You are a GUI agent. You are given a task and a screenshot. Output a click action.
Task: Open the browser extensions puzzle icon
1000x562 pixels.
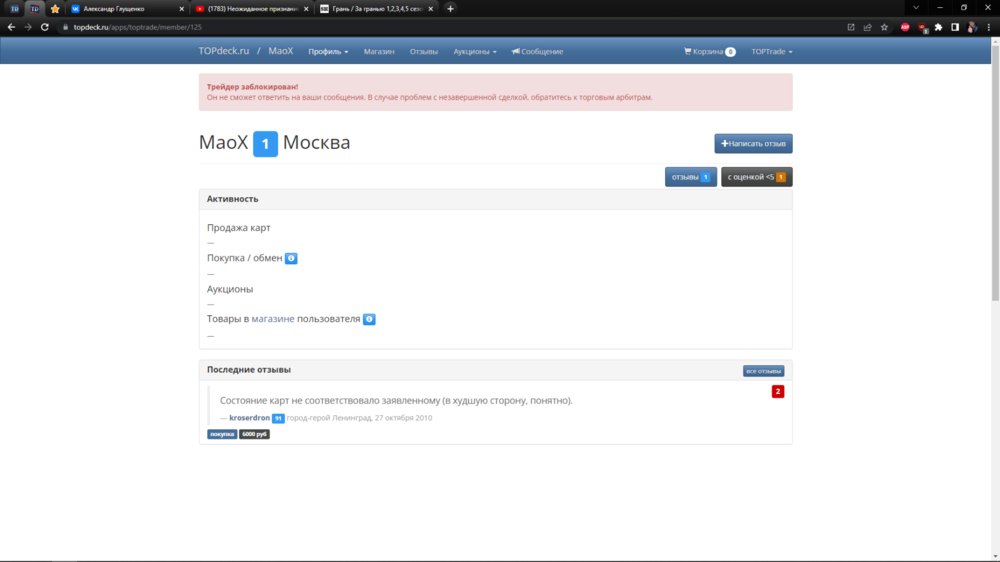(x=938, y=27)
